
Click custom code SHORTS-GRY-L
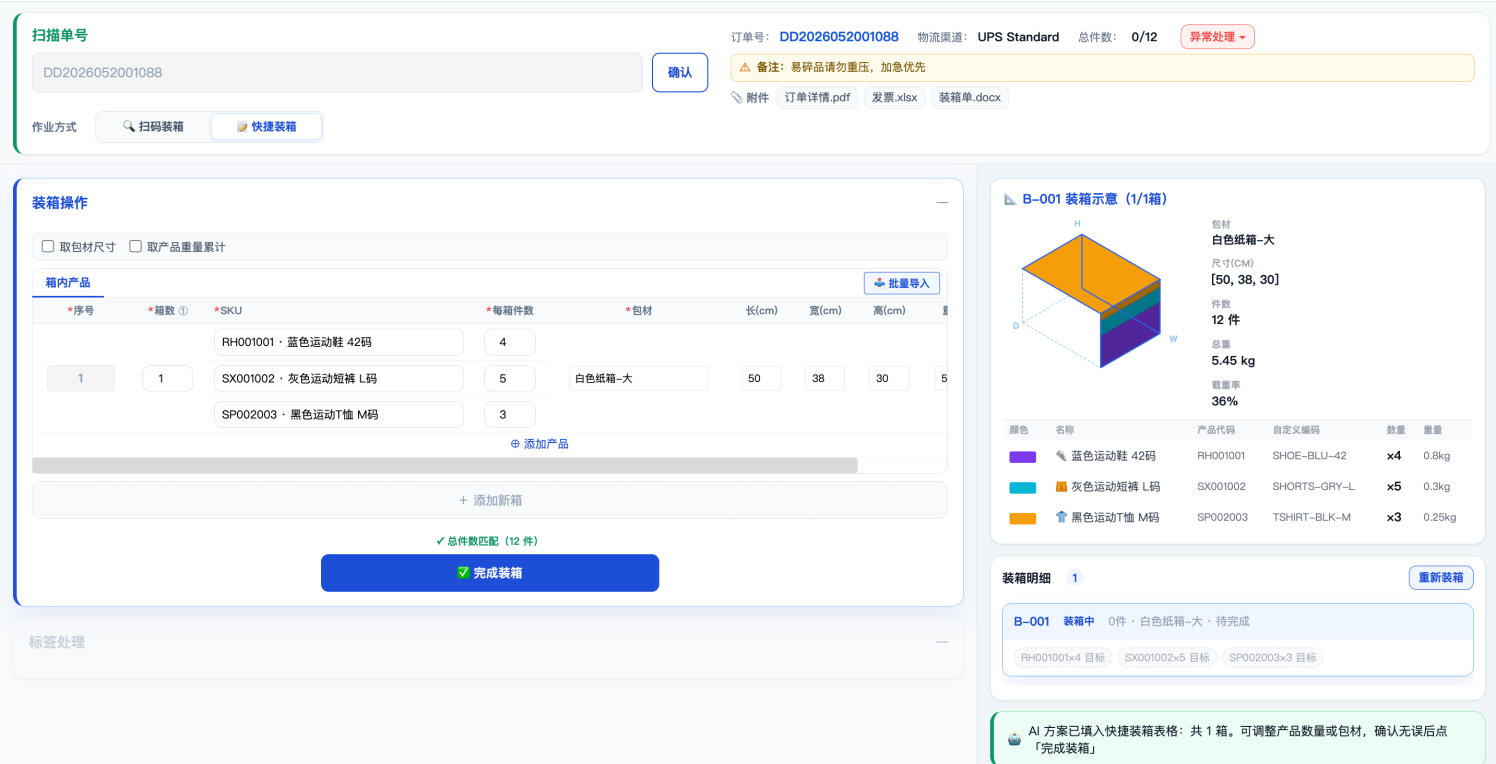tap(1313, 487)
